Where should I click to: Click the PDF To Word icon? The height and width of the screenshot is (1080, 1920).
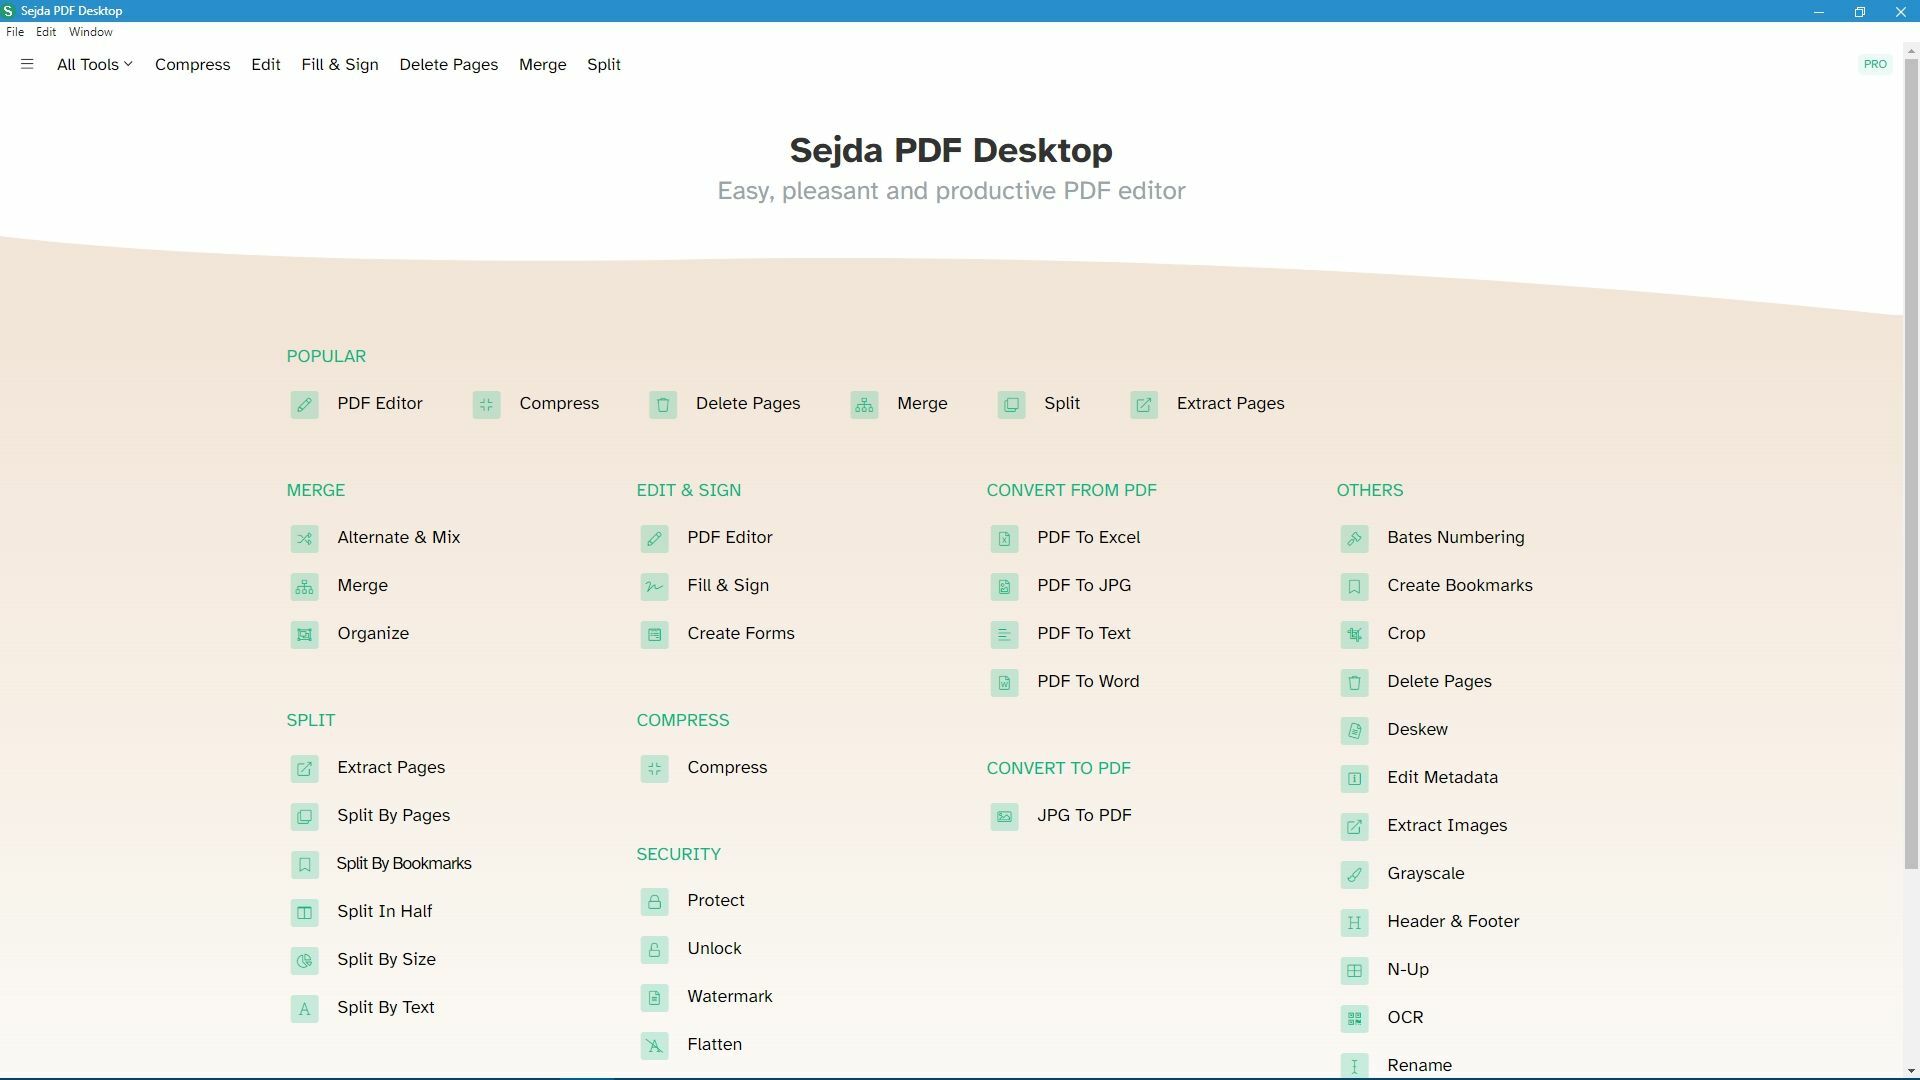click(1005, 683)
